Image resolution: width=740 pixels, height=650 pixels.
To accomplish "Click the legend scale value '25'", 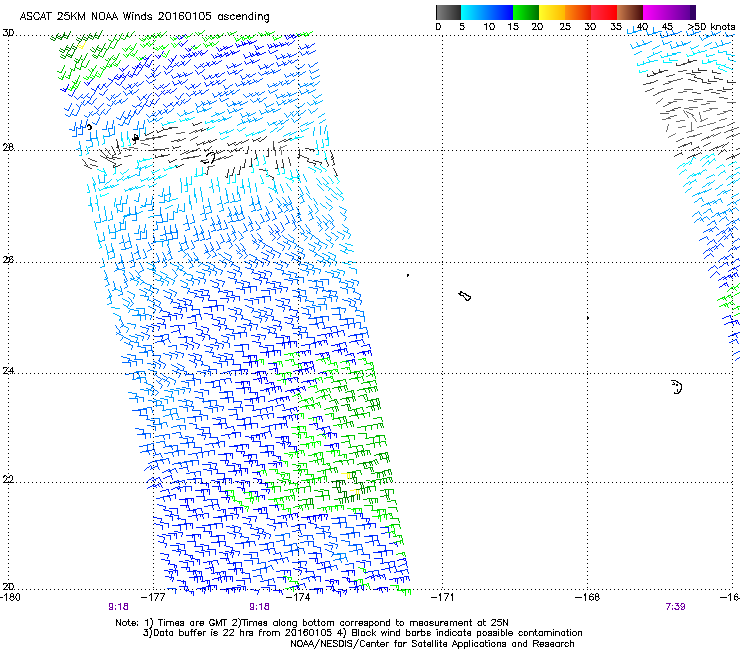I will pyautogui.click(x=565, y=27).
